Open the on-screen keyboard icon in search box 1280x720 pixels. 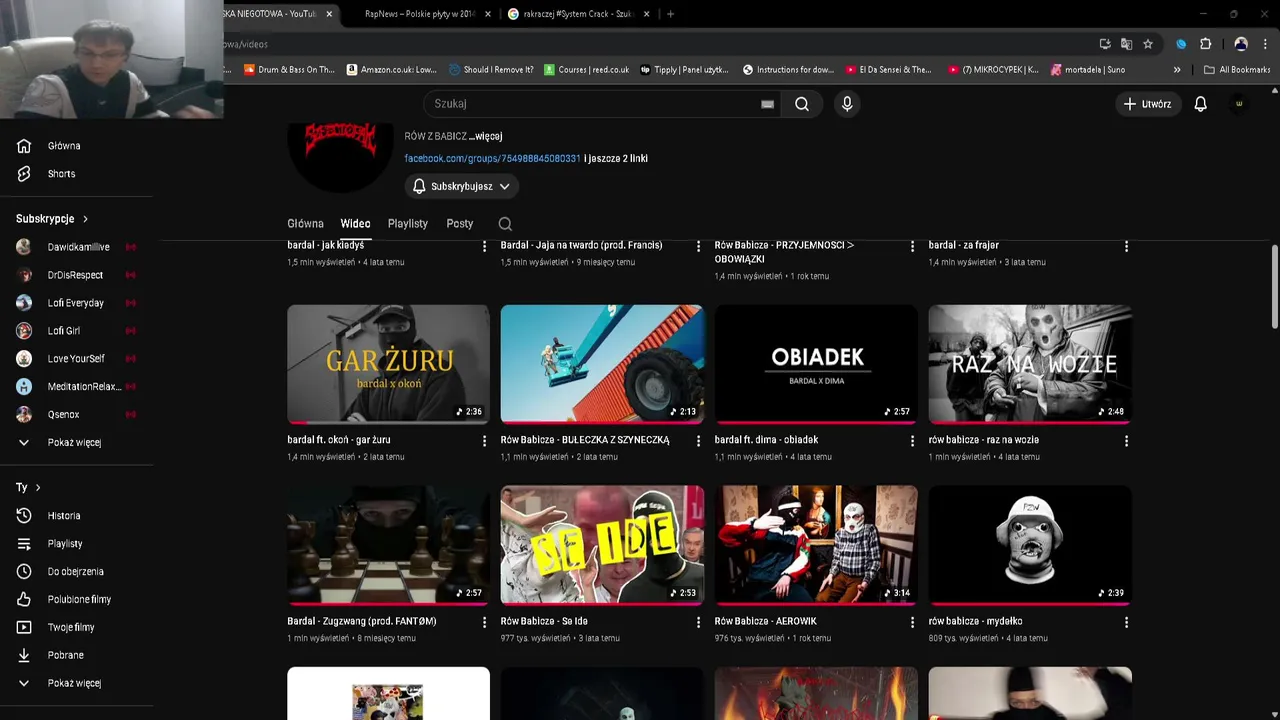pyautogui.click(x=767, y=104)
